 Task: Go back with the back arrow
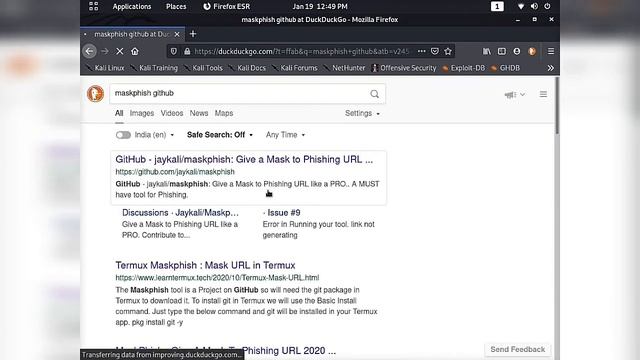coord(89,51)
